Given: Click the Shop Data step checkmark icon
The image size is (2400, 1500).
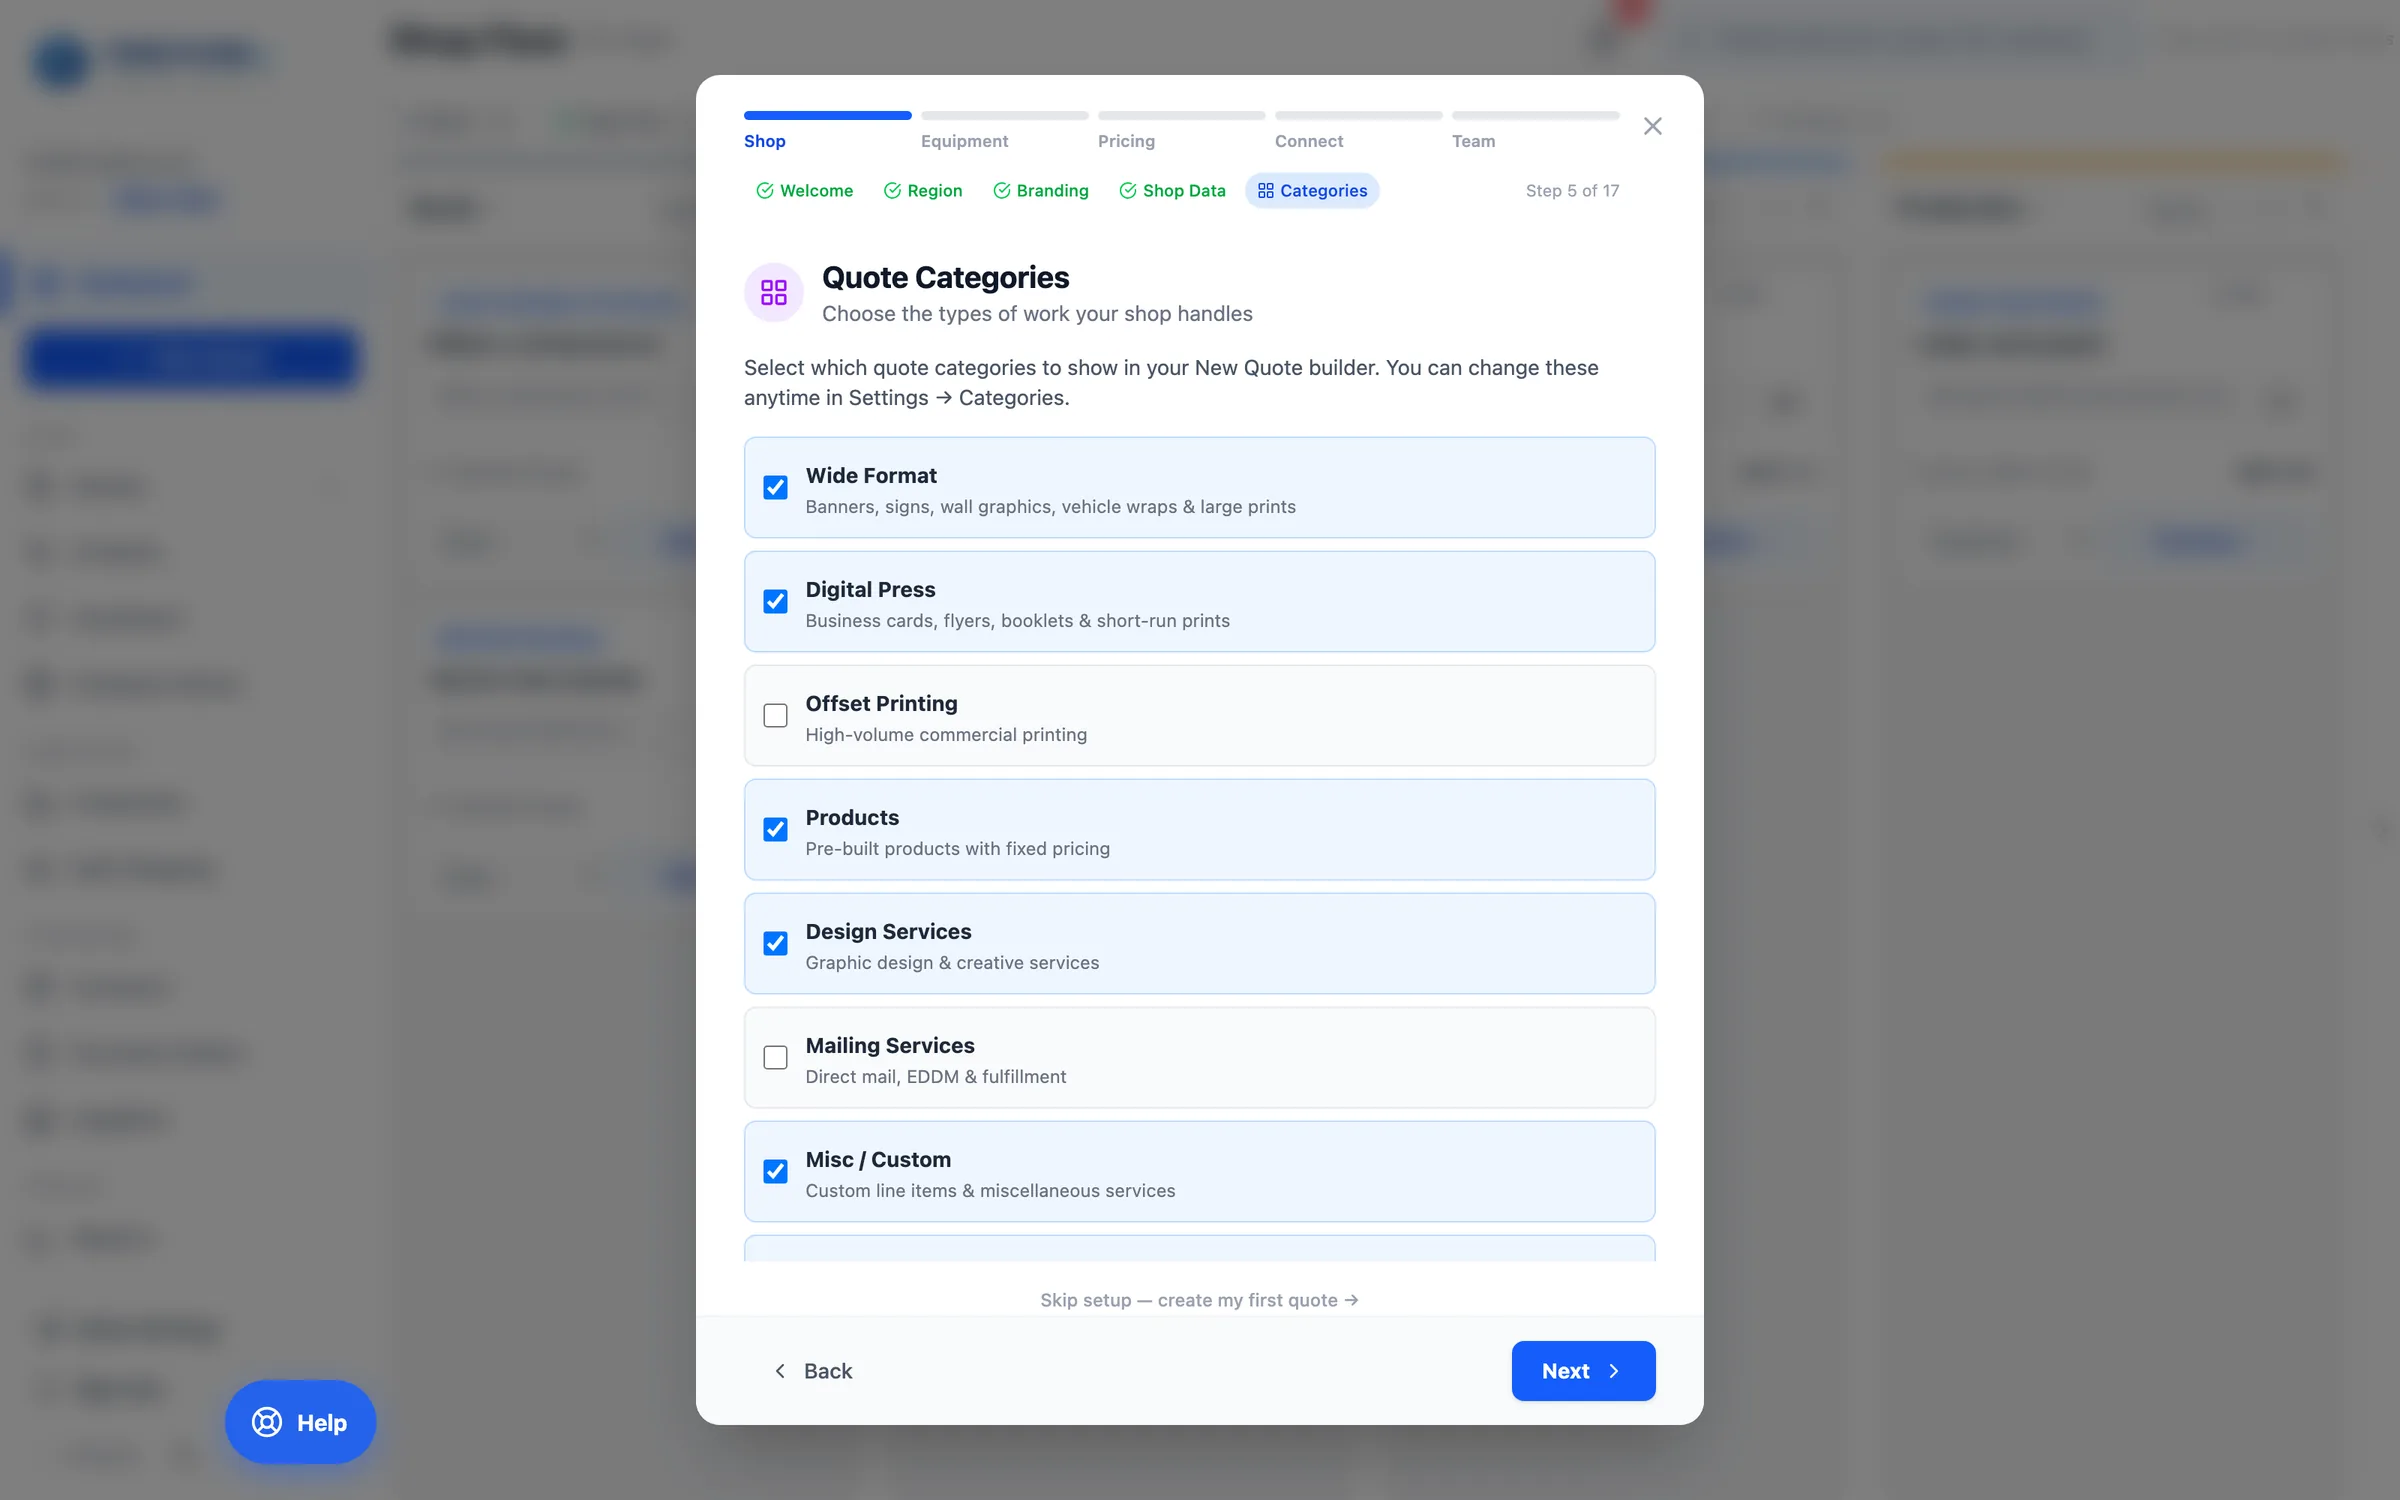Looking at the screenshot, I should click(1128, 191).
